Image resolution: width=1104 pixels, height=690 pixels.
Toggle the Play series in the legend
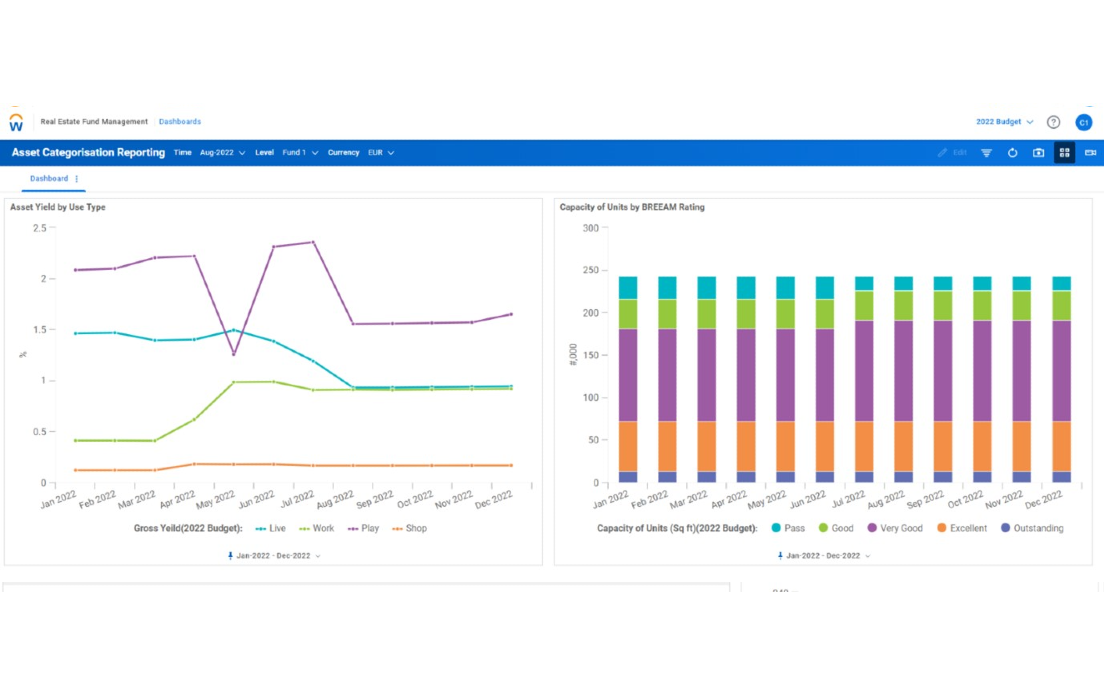pos(363,528)
